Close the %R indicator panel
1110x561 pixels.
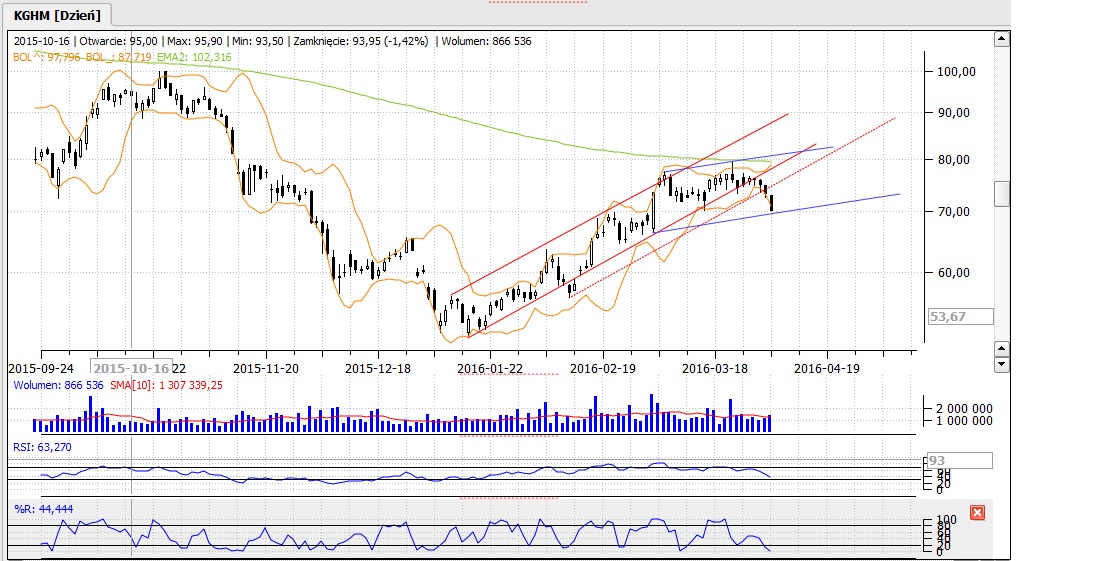(977, 513)
